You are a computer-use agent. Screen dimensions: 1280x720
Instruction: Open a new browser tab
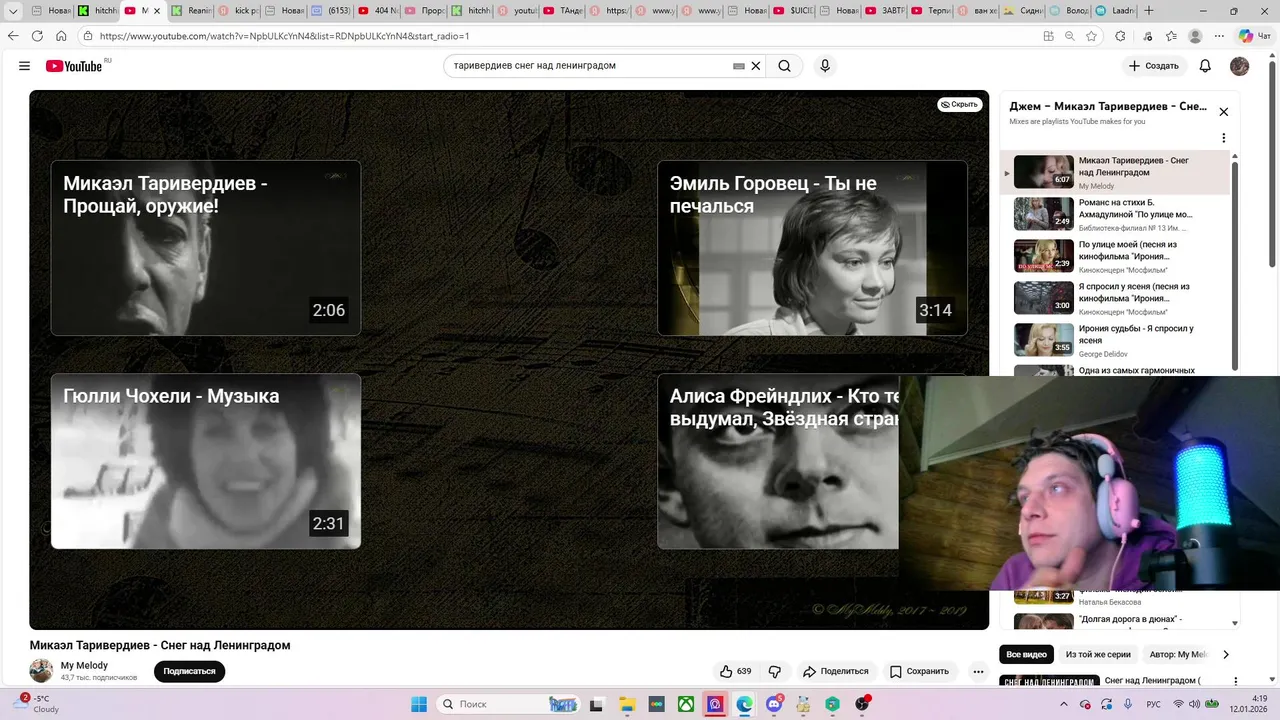click(1149, 11)
